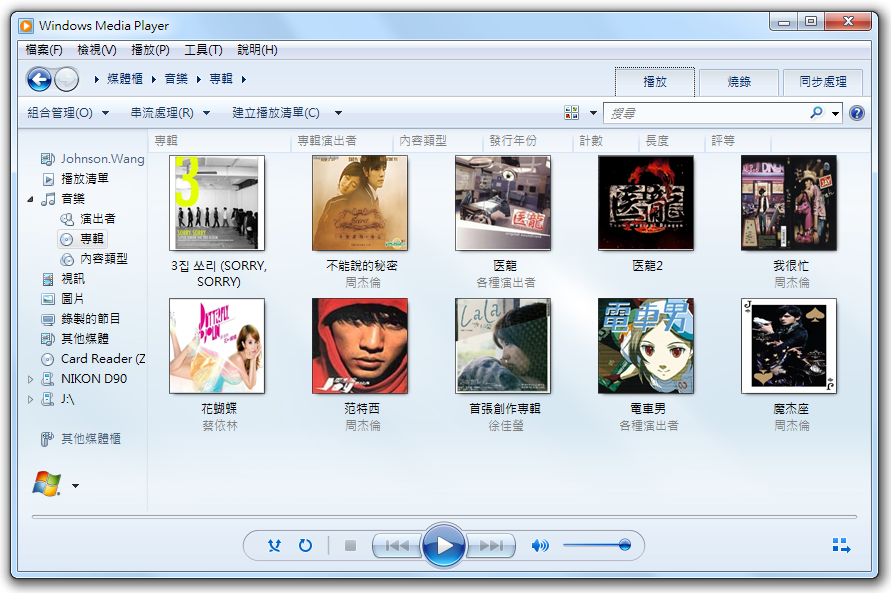Viewport: 891px width, 593px height.
Task: Select the 医龍2 album cover
Action: pyautogui.click(x=646, y=203)
